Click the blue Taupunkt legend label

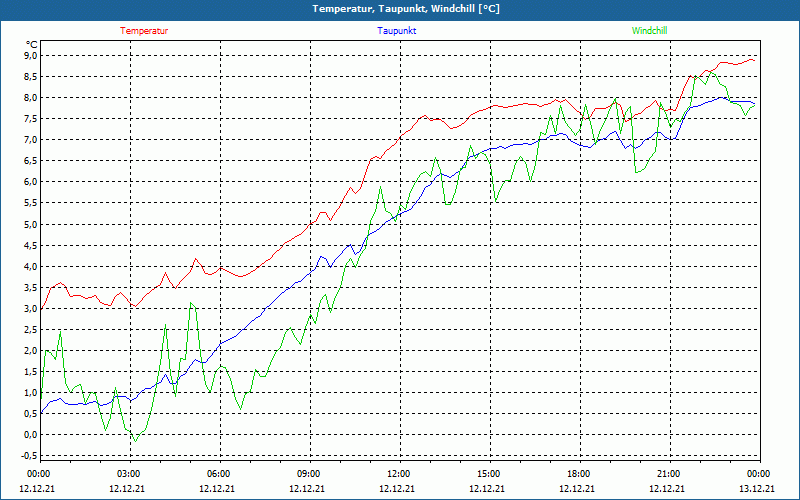[397, 31]
